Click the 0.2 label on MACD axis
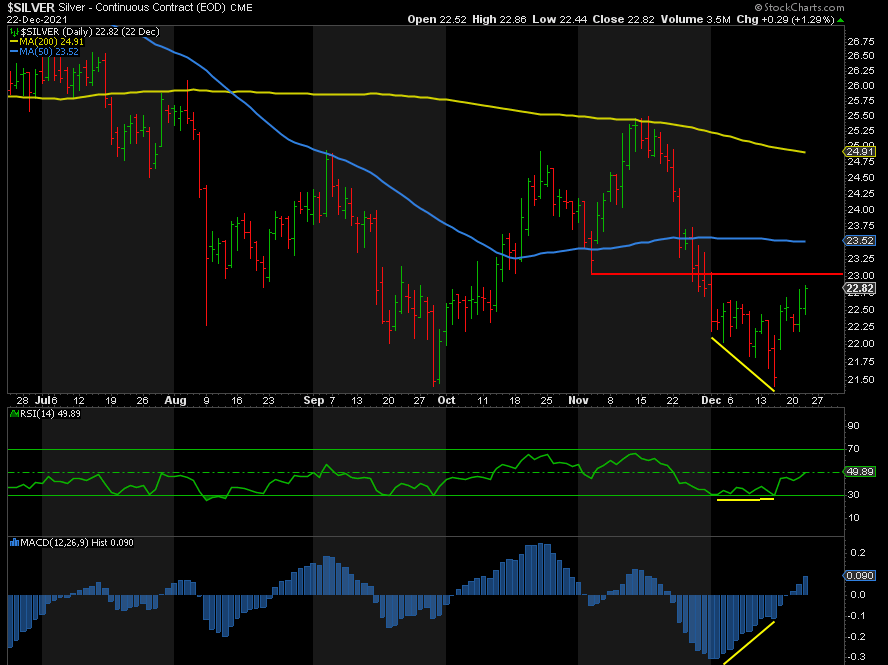The height and width of the screenshot is (665, 888). [859, 553]
